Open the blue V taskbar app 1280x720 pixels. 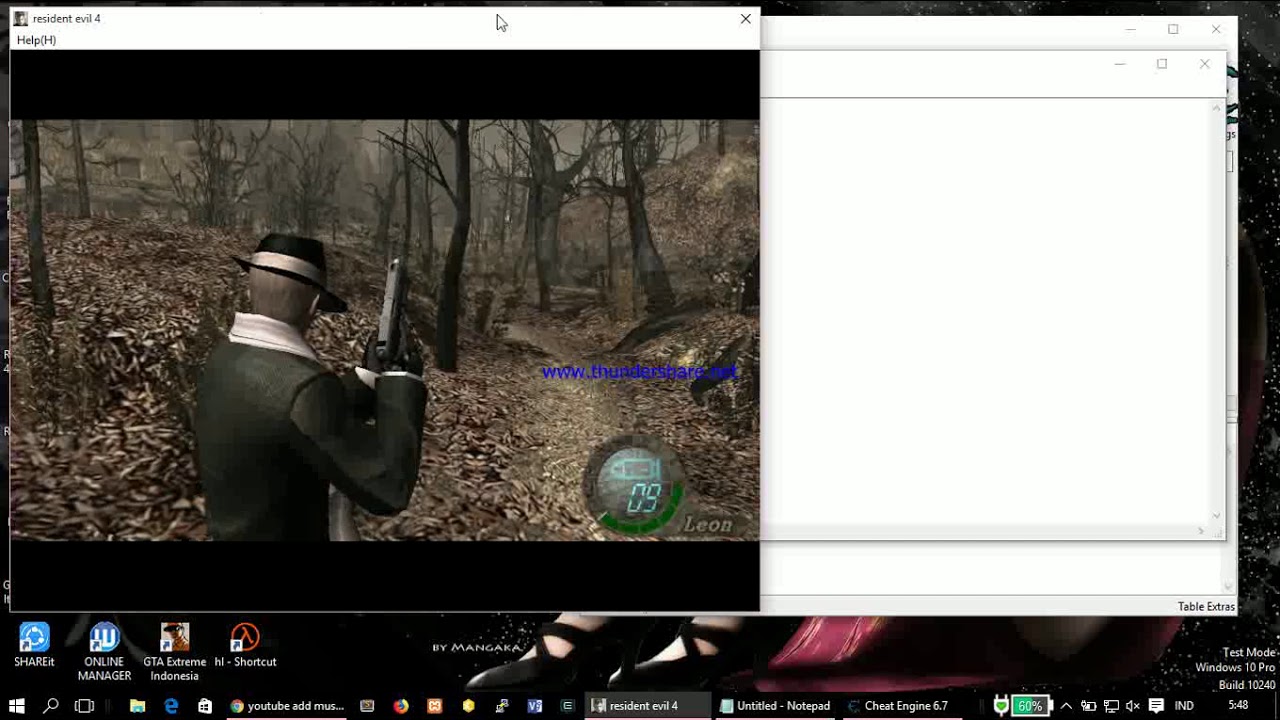tap(535, 706)
